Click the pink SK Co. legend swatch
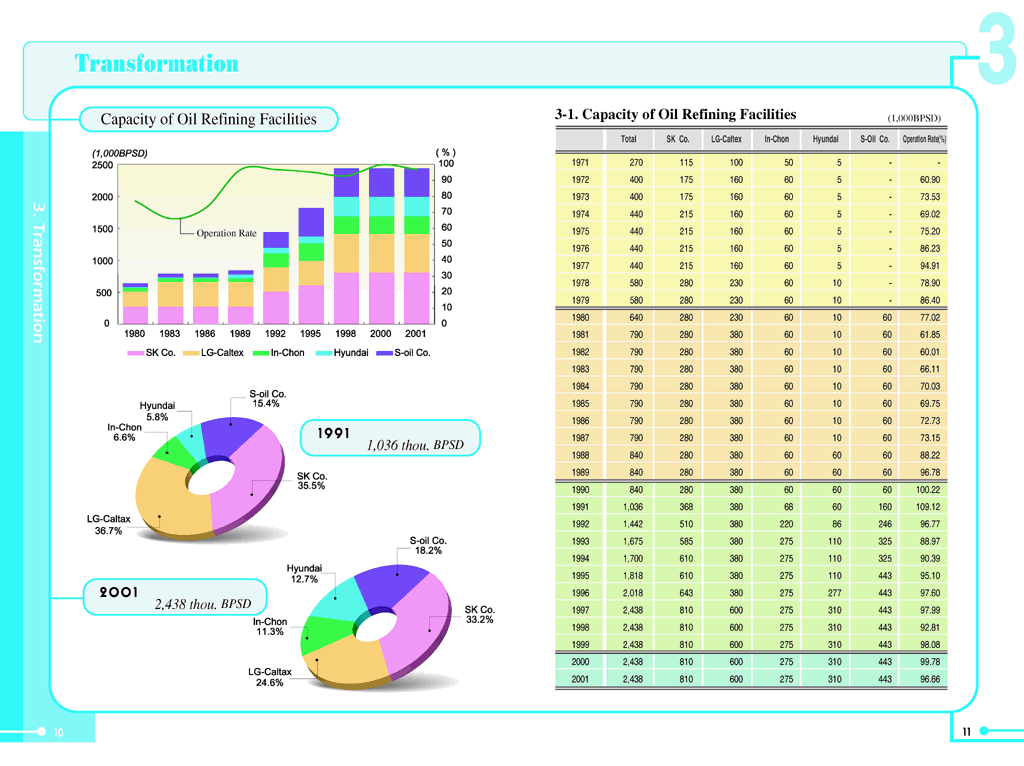 tap(136, 353)
